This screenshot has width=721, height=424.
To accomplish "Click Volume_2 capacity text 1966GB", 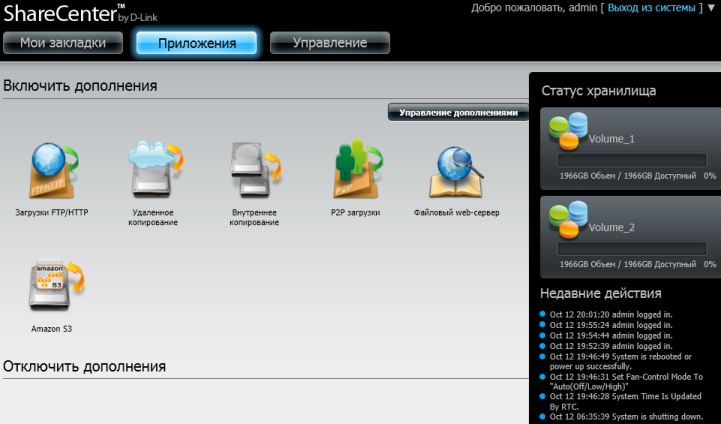I will click(x=628, y=264).
